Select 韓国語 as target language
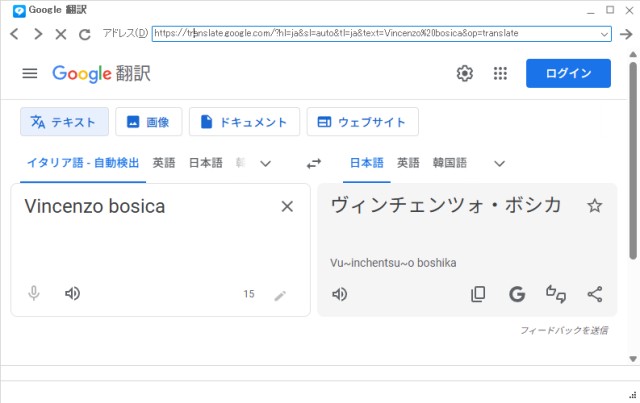The width and height of the screenshot is (640, 403). (450, 163)
